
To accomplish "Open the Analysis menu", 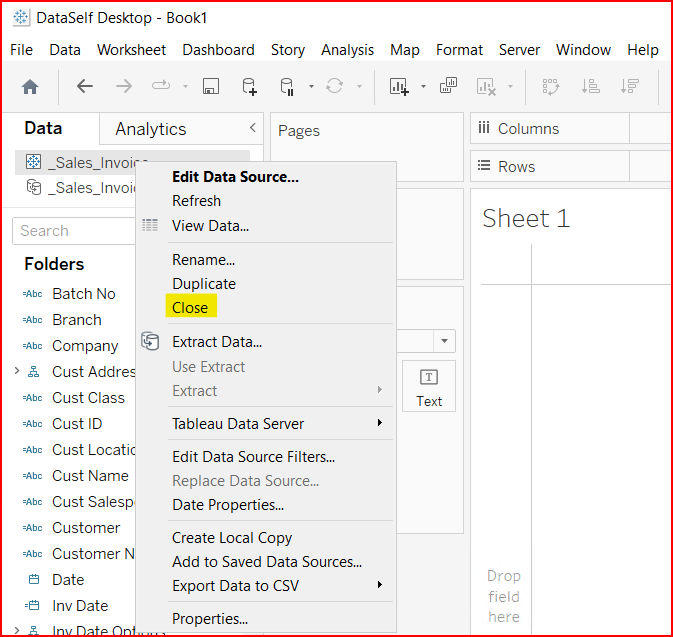I will pos(347,50).
